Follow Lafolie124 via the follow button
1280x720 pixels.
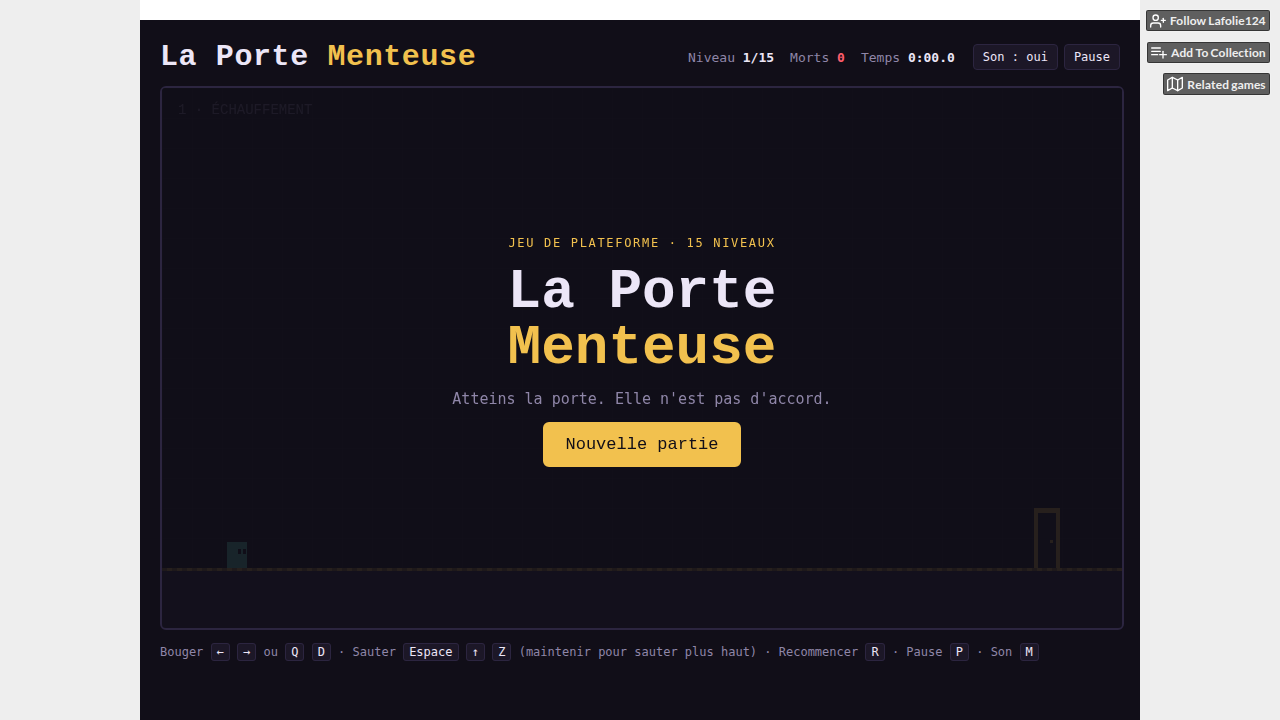pos(1208,21)
